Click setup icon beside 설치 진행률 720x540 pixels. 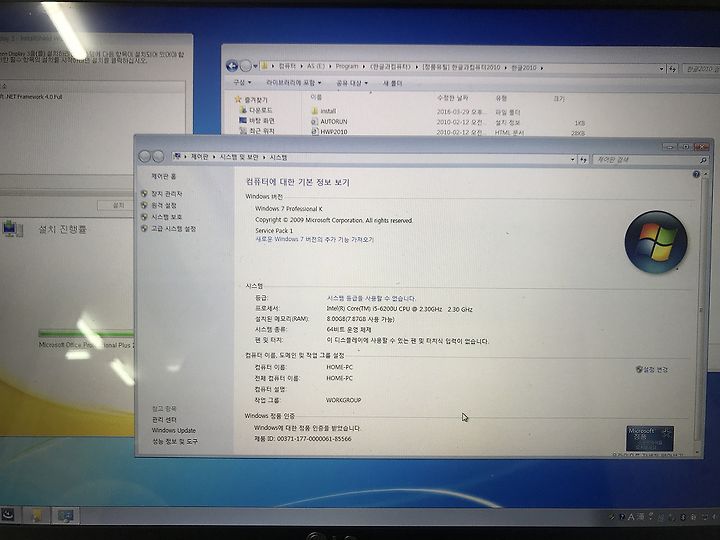(x=12, y=228)
